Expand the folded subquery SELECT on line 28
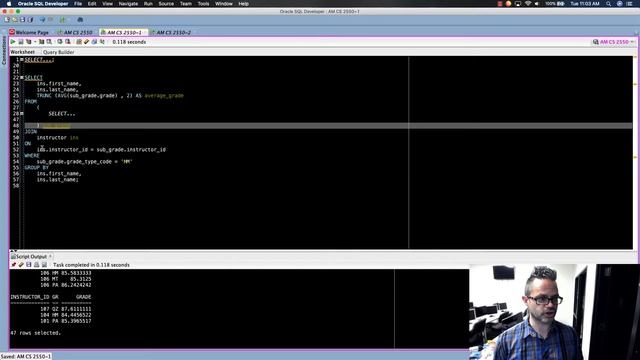The image size is (640, 360). pos(22,113)
